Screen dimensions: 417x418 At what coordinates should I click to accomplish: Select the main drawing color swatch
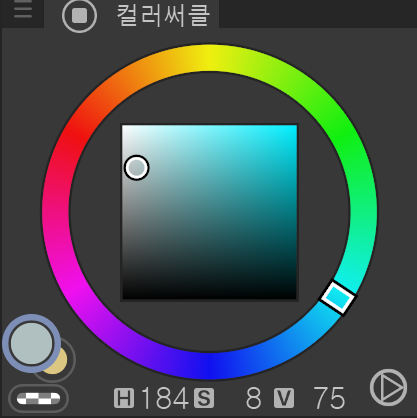coord(32,343)
